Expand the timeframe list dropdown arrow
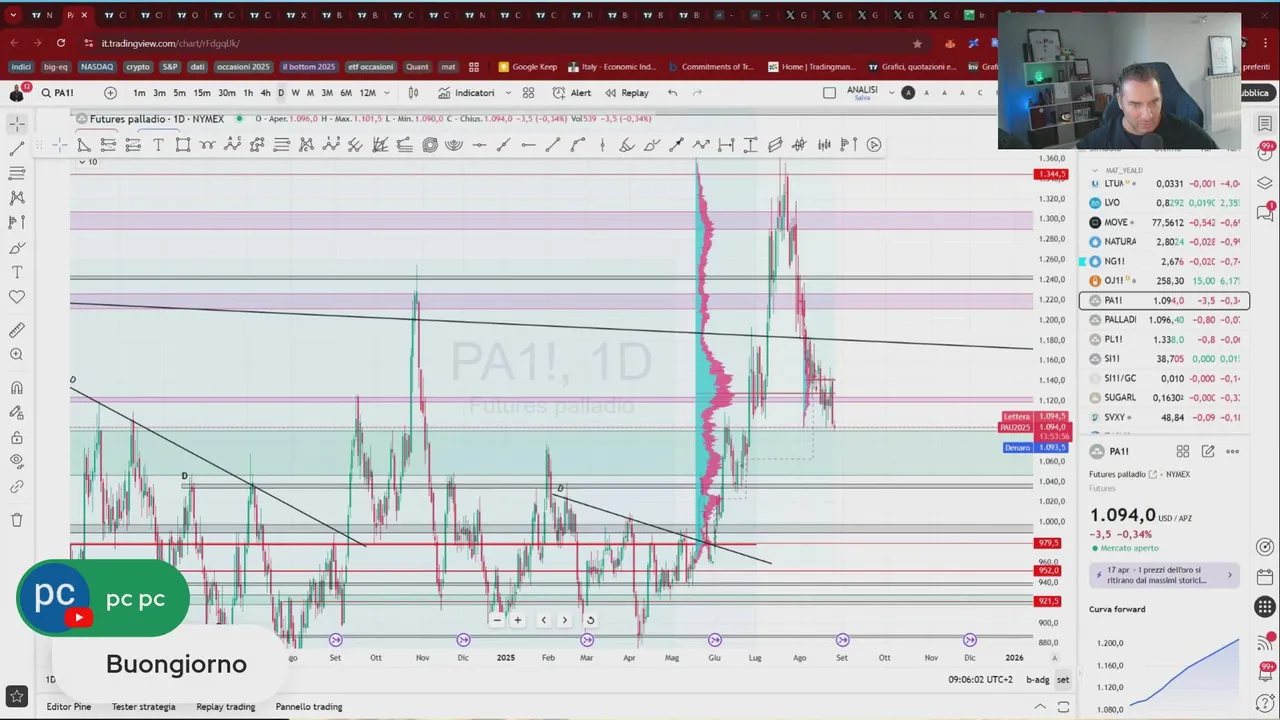This screenshot has width=1280, height=720. coord(385,93)
